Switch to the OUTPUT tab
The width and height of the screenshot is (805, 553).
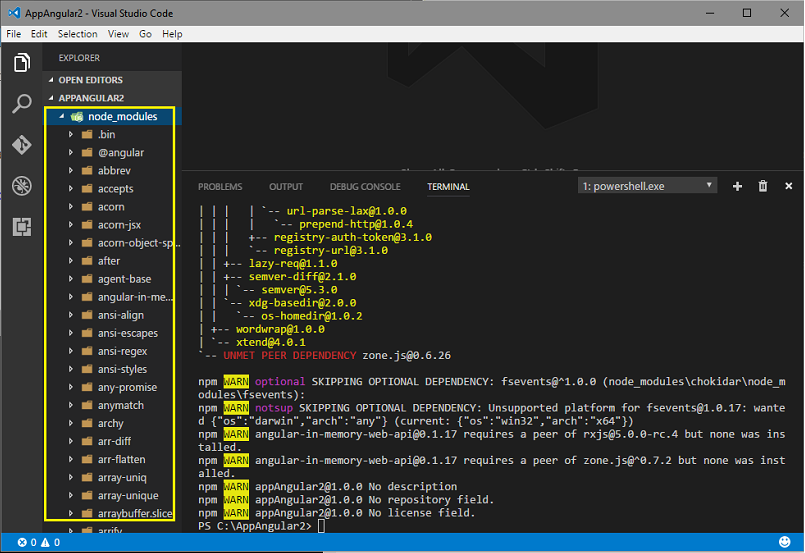[x=286, y=187]
